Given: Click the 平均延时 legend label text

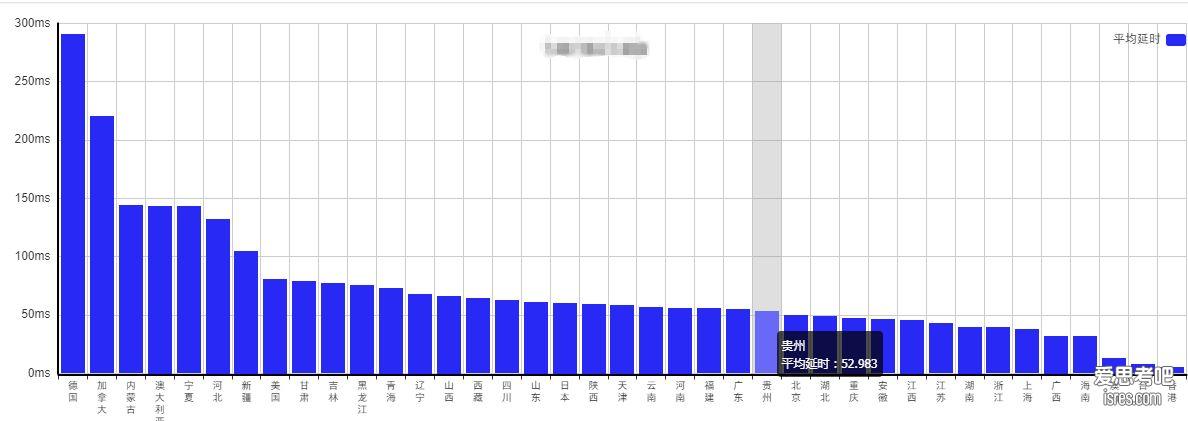Looking at the screenshot, I should coord(1136,39).
